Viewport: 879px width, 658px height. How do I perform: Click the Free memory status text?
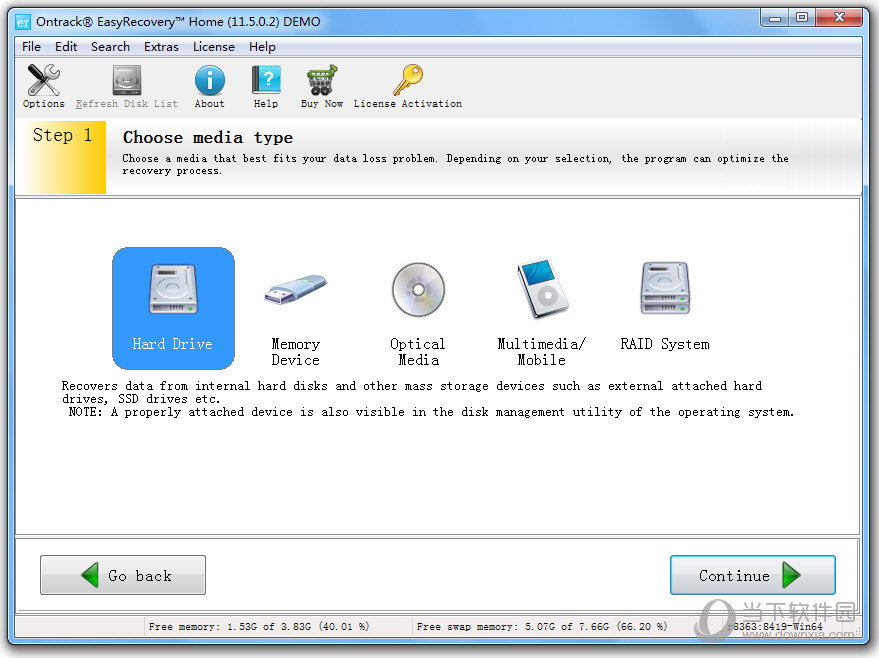(259, 627)
